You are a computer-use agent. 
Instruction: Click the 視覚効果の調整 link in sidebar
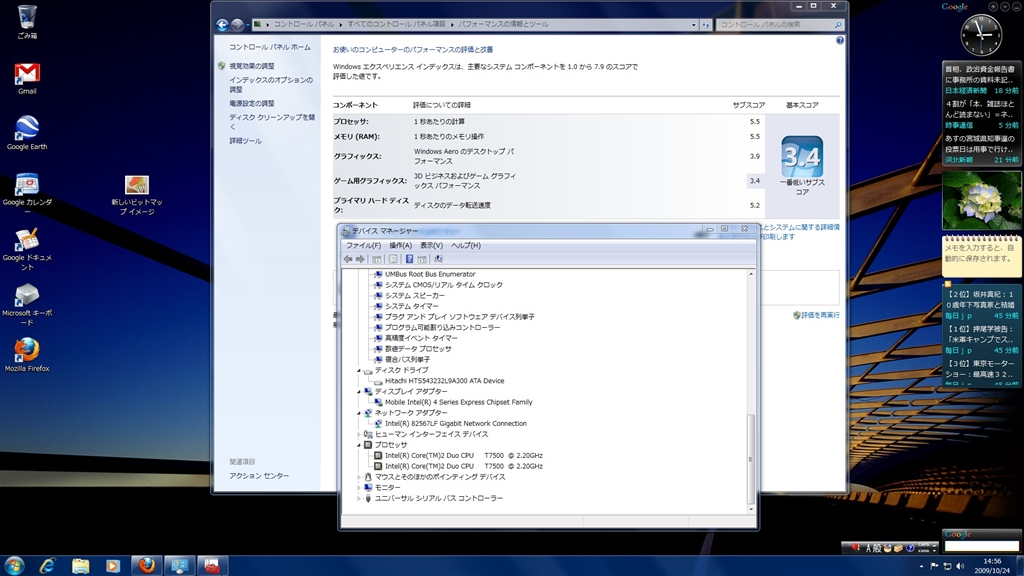click(x=252, y=66)
